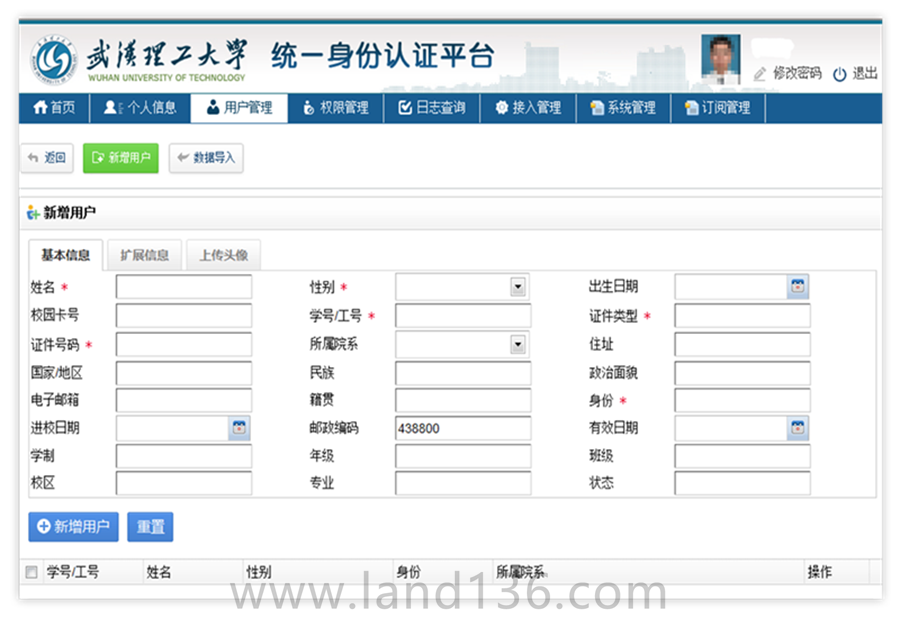Screen dimensions: 900x618
Task: Expand the 性别 dropdown
Action: [x=517, y=288]
